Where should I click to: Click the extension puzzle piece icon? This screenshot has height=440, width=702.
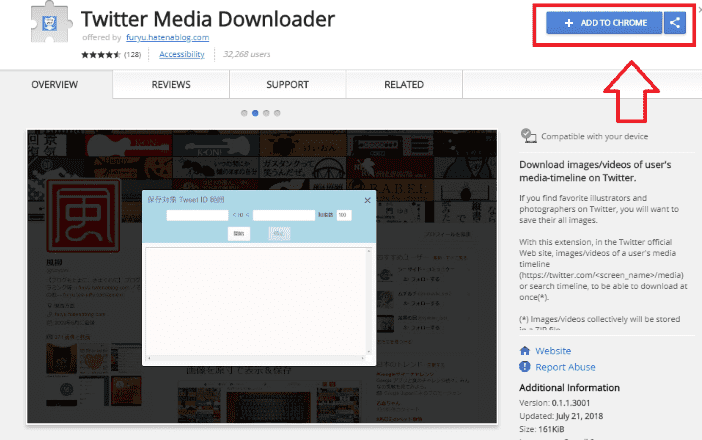[x=50, y=22]
